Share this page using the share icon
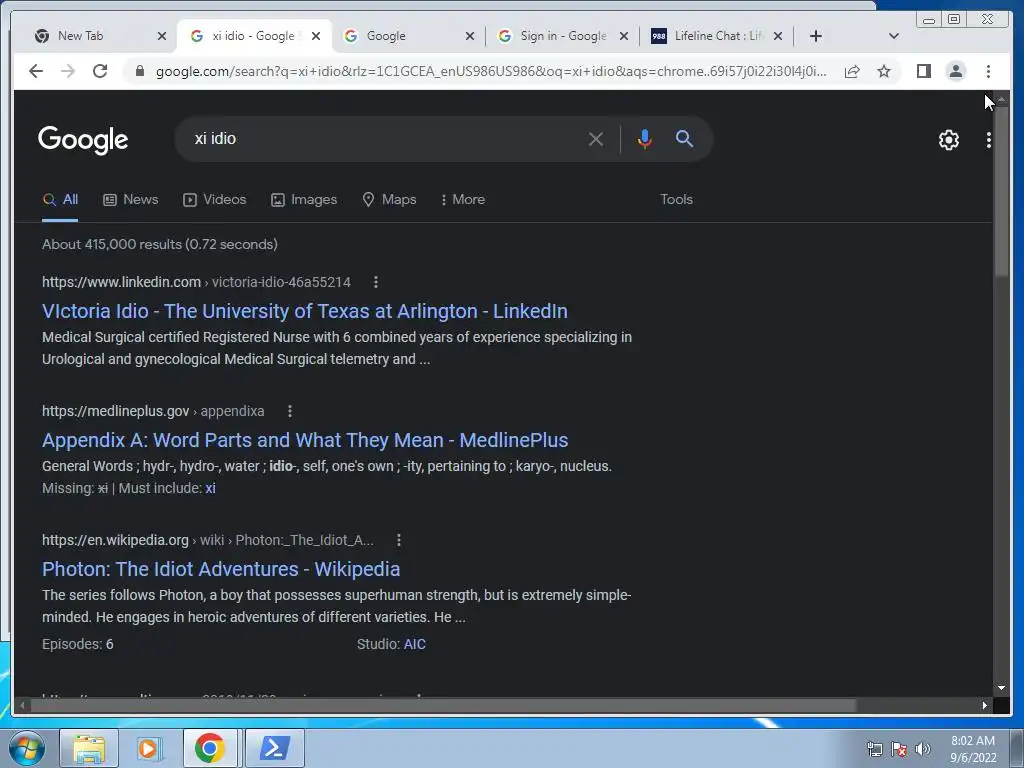The image size is (1024, 768). [x=852, y=71]
